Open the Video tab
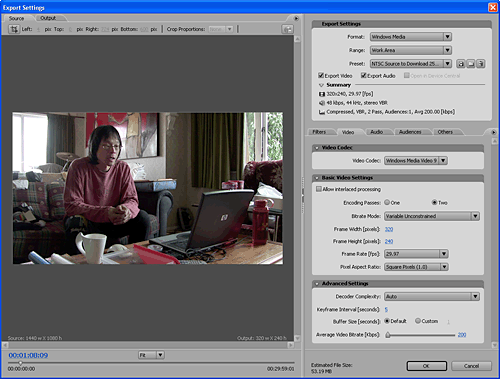 click(x=348, y=132)
